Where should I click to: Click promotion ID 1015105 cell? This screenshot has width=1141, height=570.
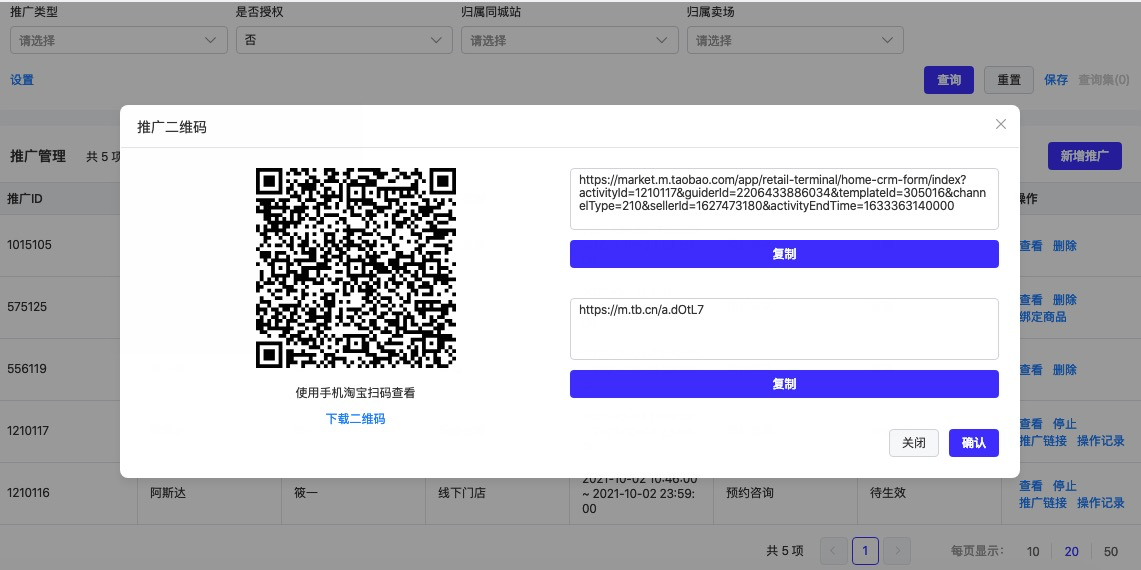pyautogui.click(x=29, y=245)
